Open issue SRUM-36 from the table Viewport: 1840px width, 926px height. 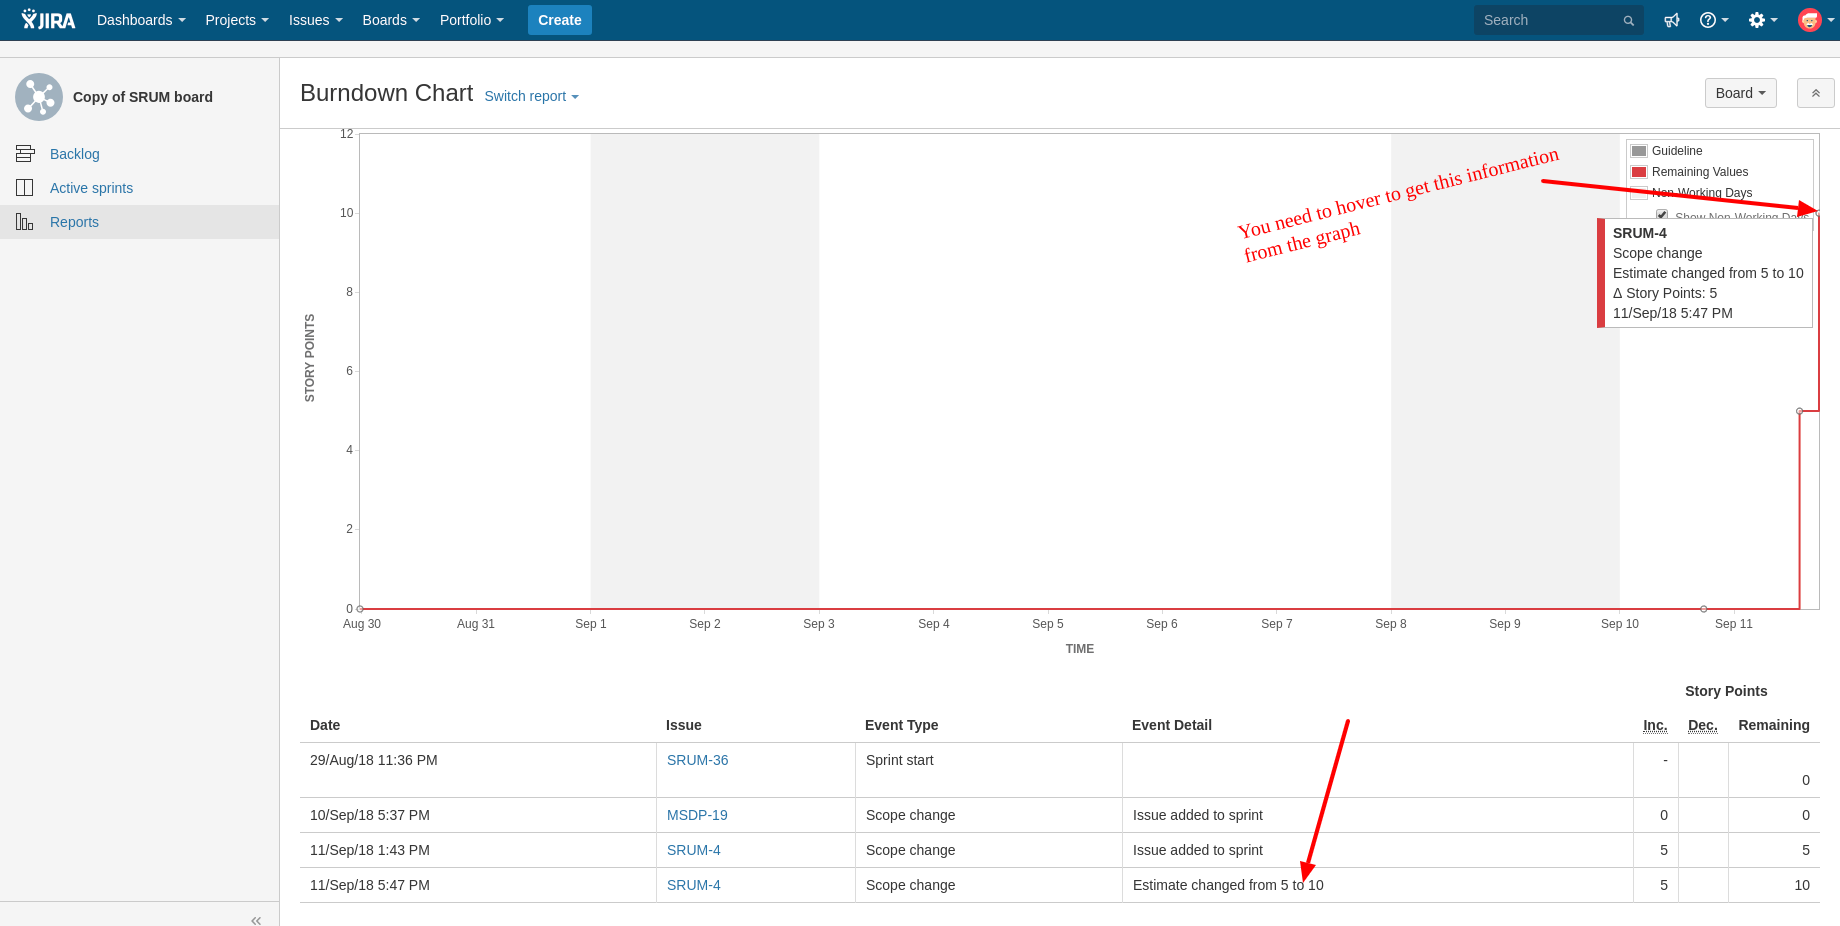[x=697, y=760]
